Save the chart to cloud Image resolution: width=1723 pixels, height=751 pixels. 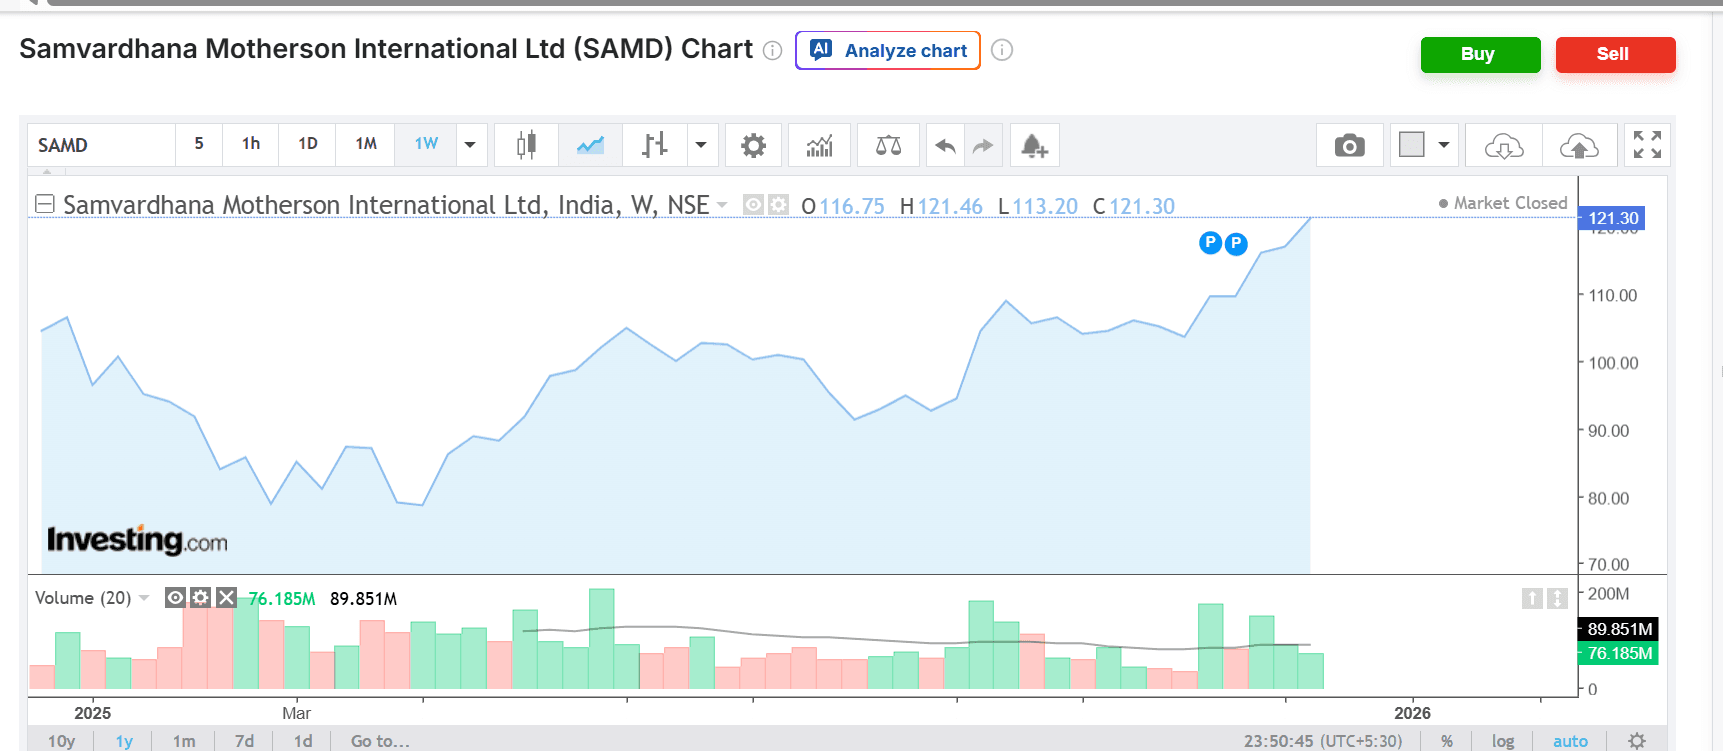tap(1579, 146)
